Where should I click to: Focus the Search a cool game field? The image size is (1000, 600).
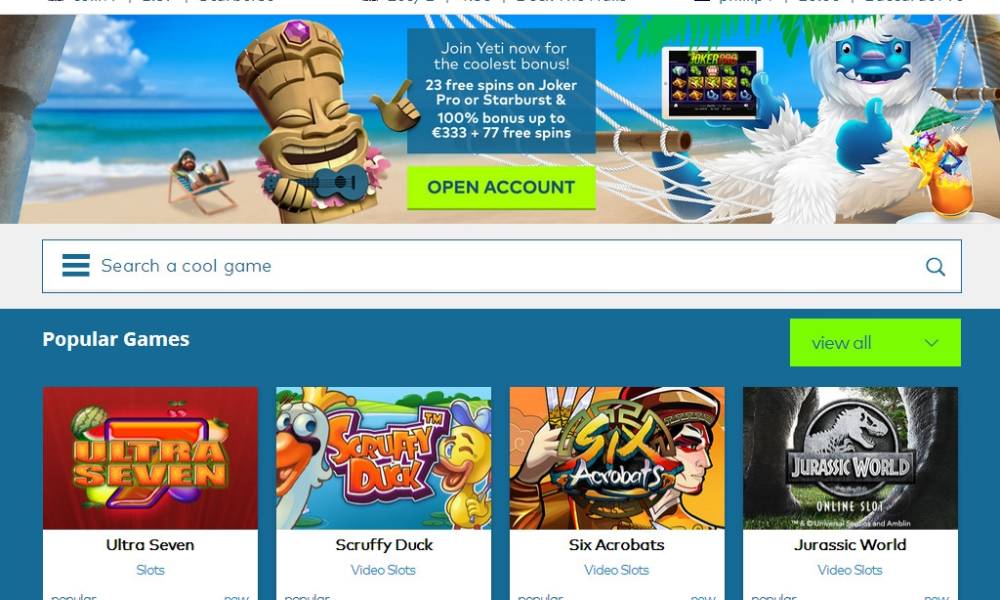click(502, 266)
